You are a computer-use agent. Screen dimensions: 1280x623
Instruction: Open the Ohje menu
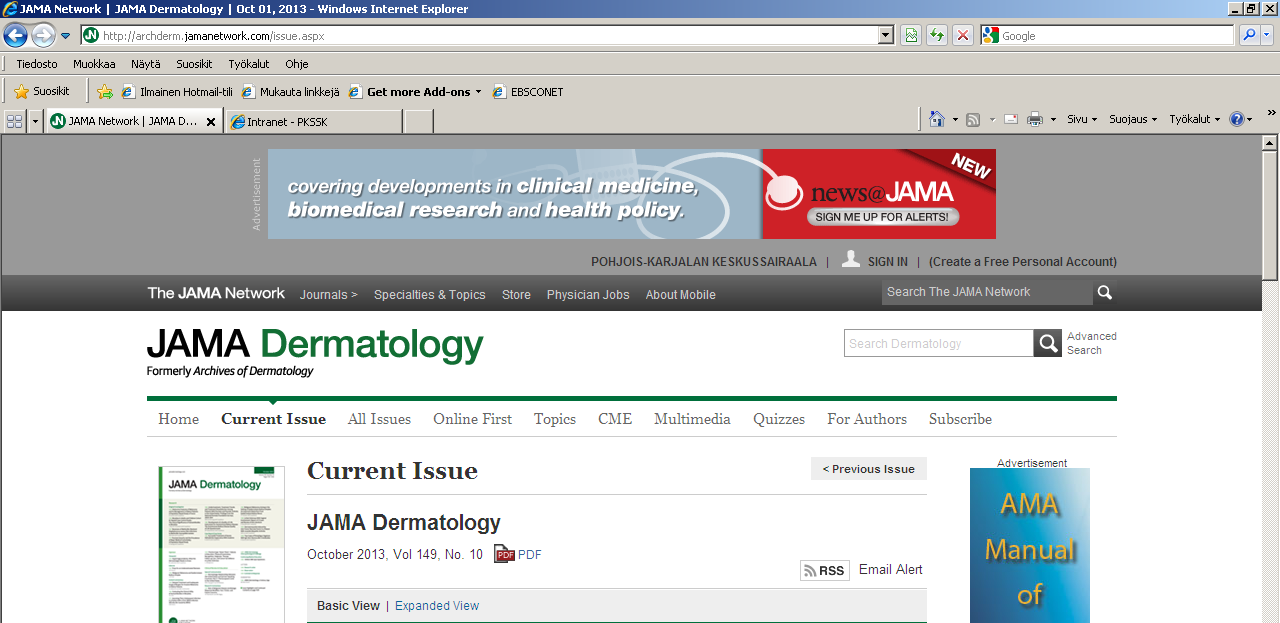(297, 64)
